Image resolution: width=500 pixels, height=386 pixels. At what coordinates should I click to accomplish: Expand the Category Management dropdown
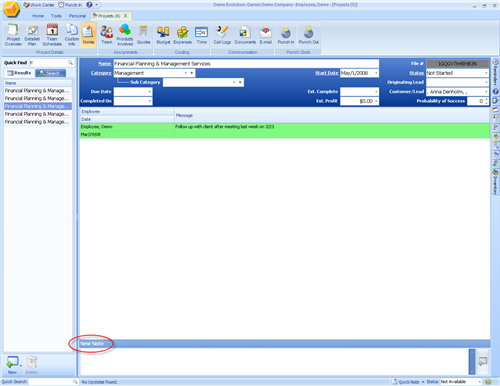pos(186,73)
